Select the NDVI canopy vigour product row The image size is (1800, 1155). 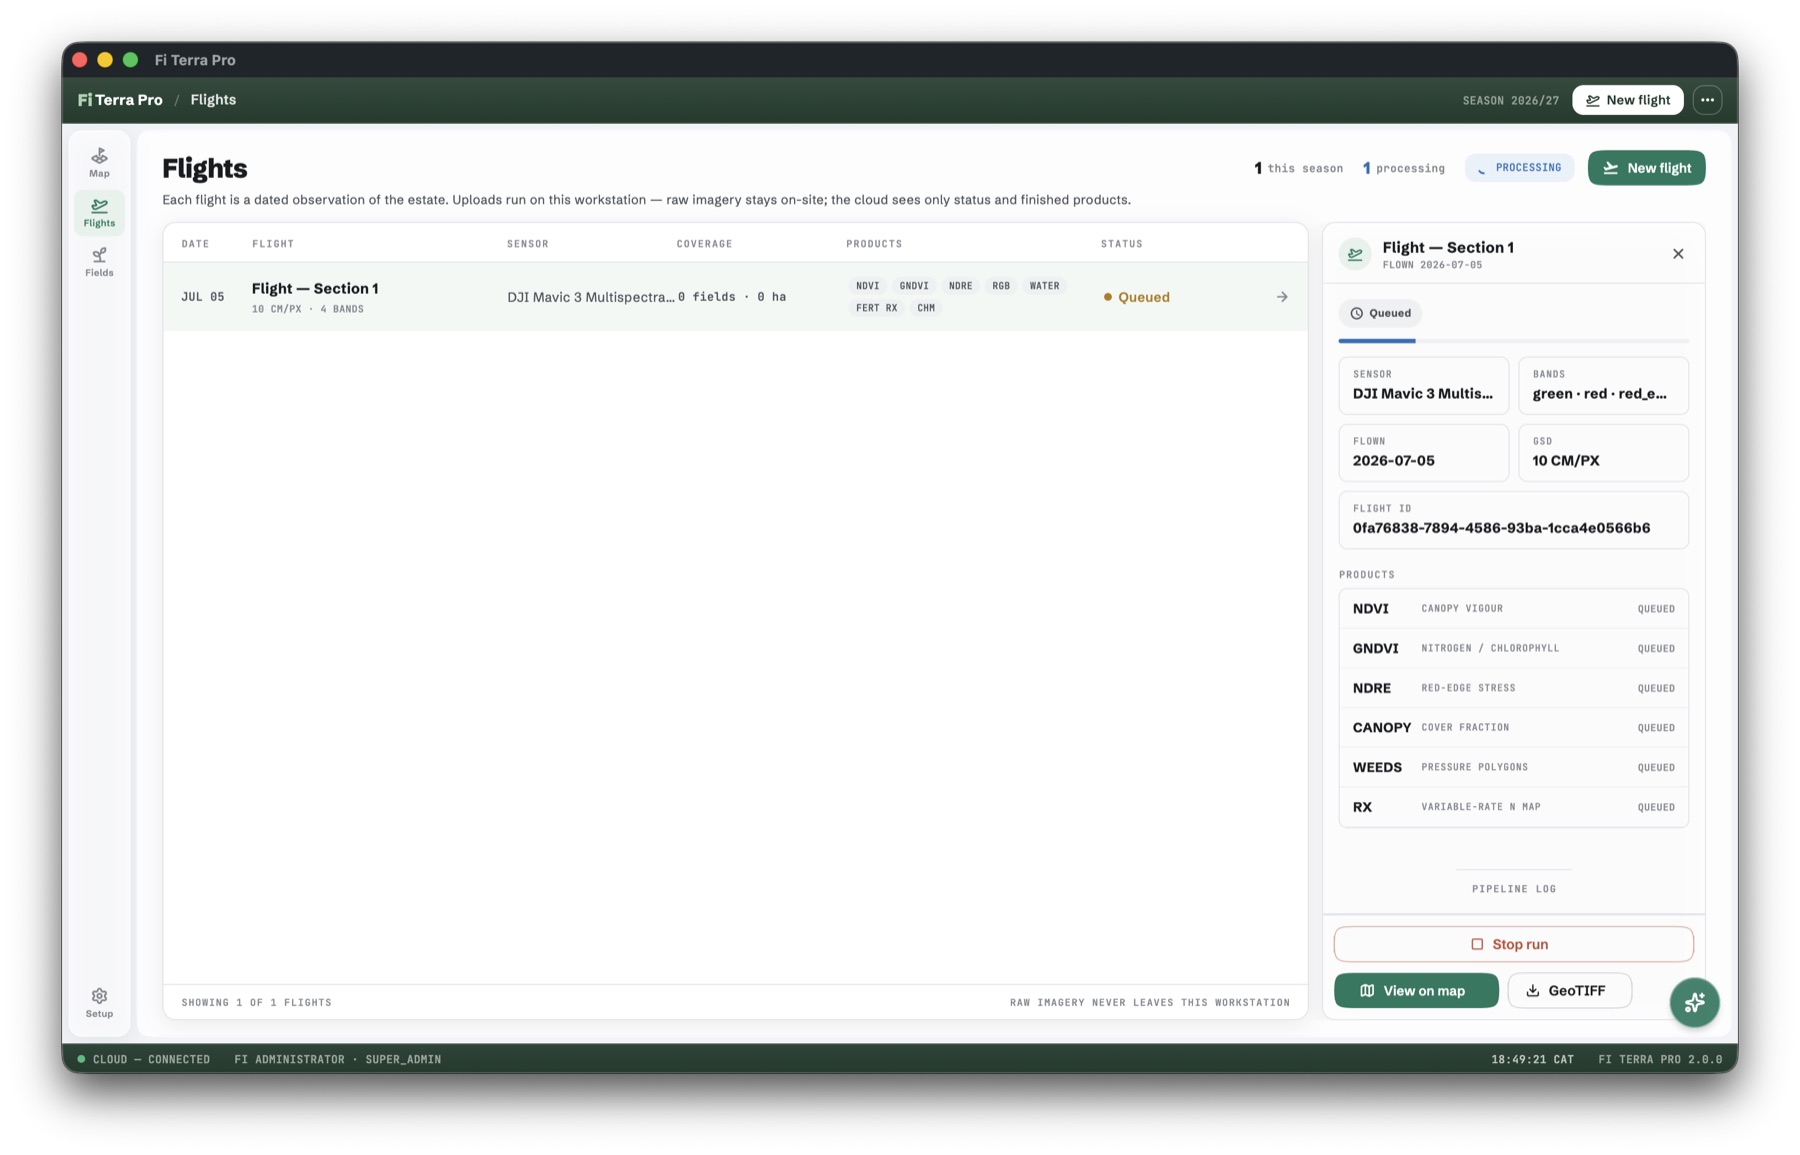[x=1513, y=609]
